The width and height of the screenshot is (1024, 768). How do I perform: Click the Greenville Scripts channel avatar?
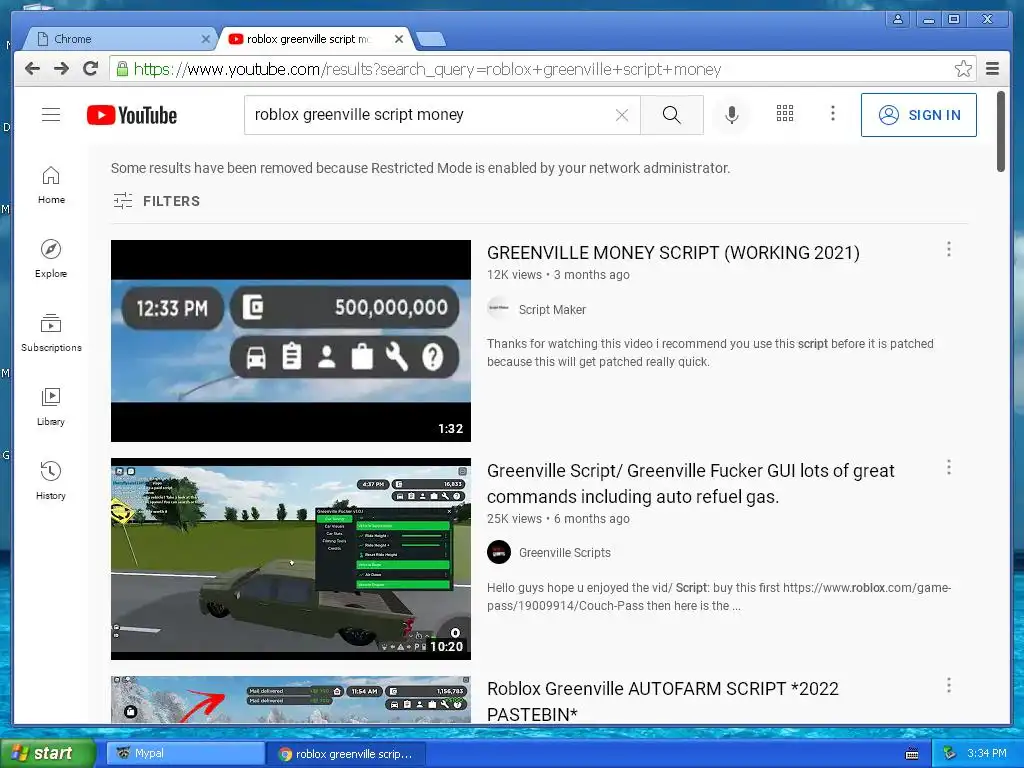coord(499,552)
